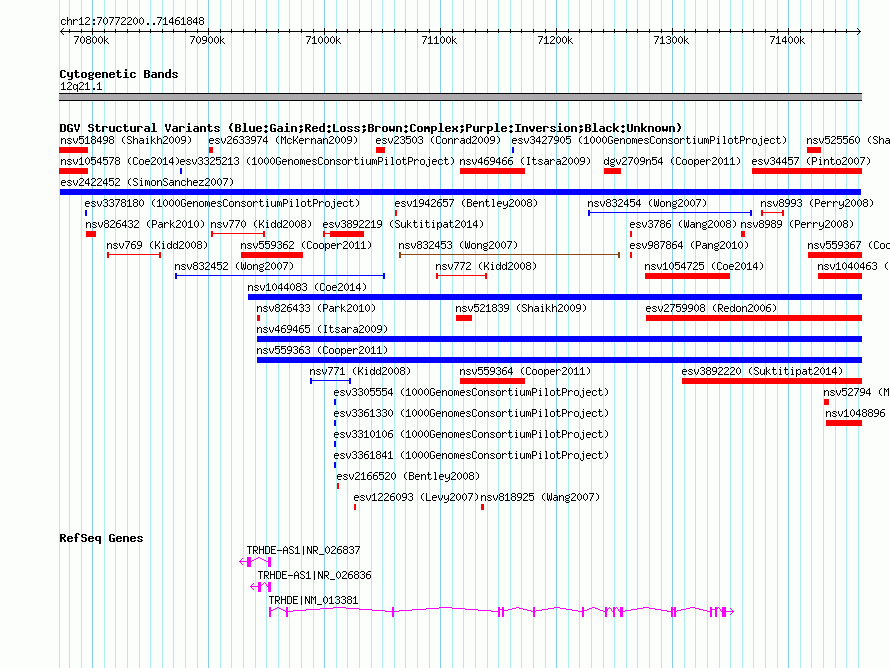Click the red bar under nsv559362 (Cooper2011)
The image size is (890, 668).
click(x=272, y=255)
